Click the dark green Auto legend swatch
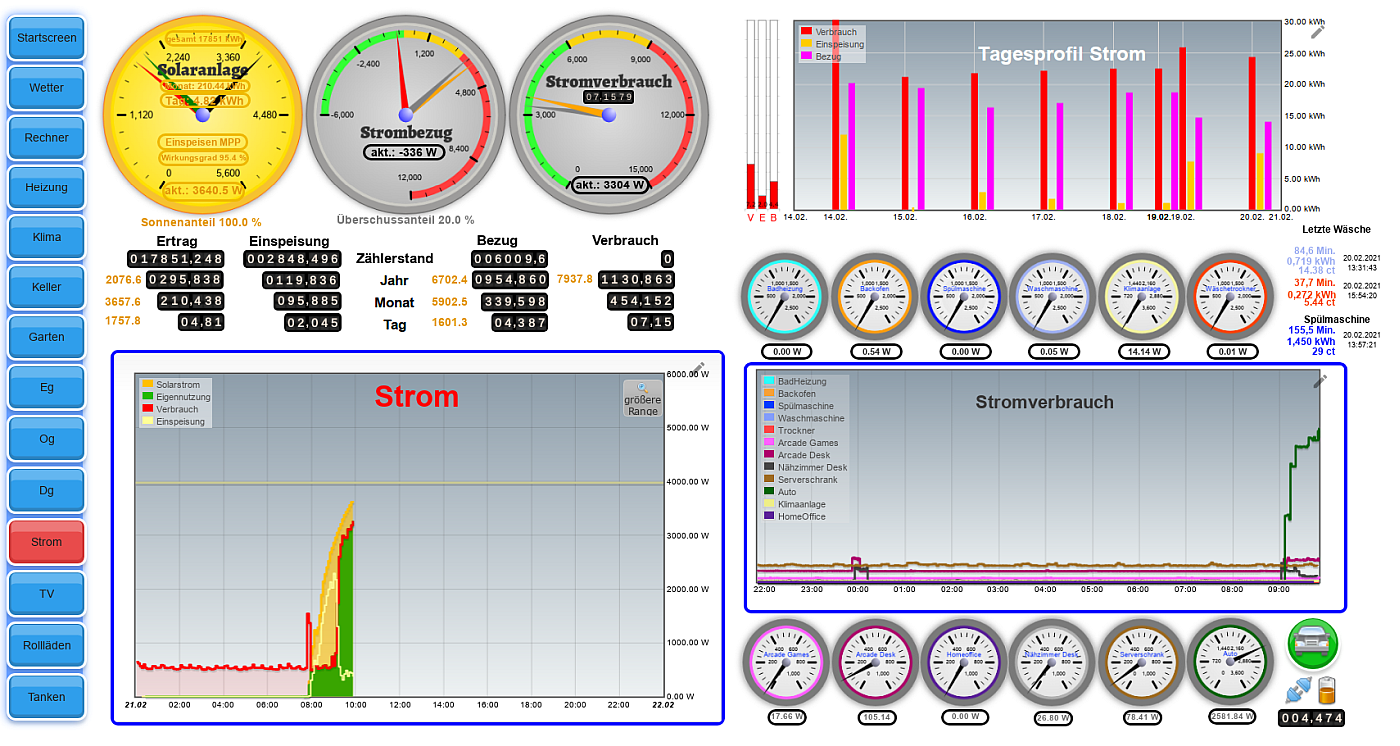The height and width of the screenshot is (746, 1400). pos(769,492)
